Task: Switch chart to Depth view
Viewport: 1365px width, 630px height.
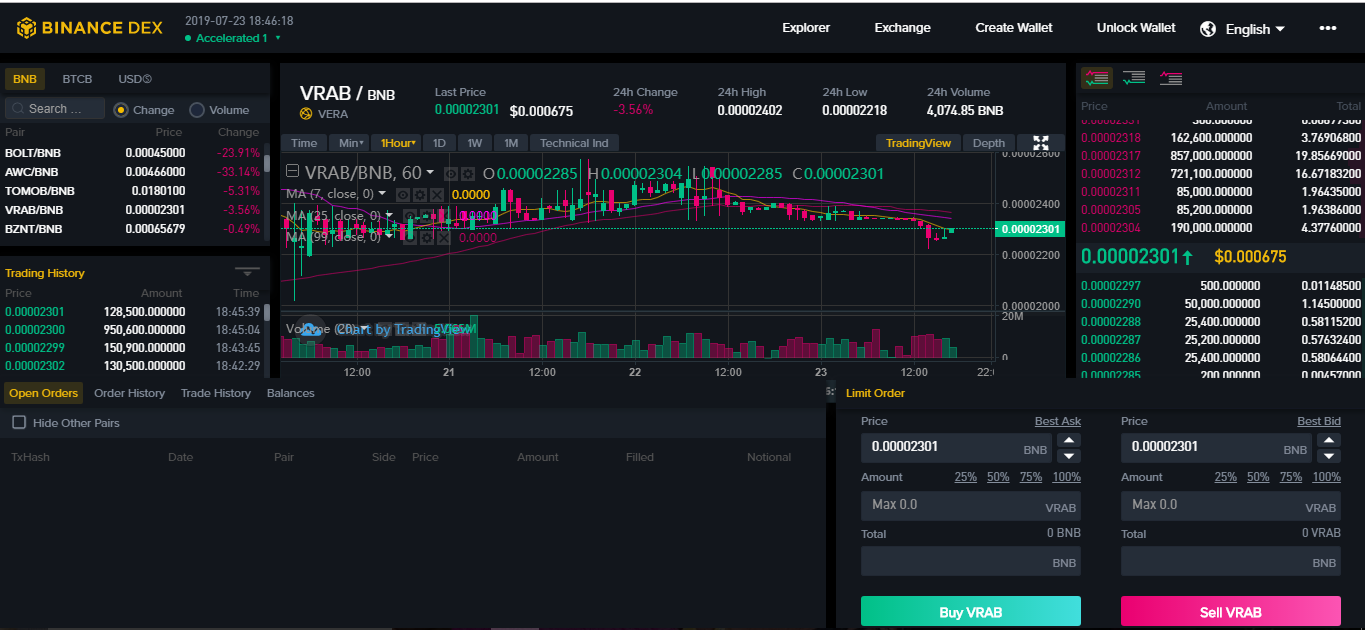Action: tap(989, 143)
